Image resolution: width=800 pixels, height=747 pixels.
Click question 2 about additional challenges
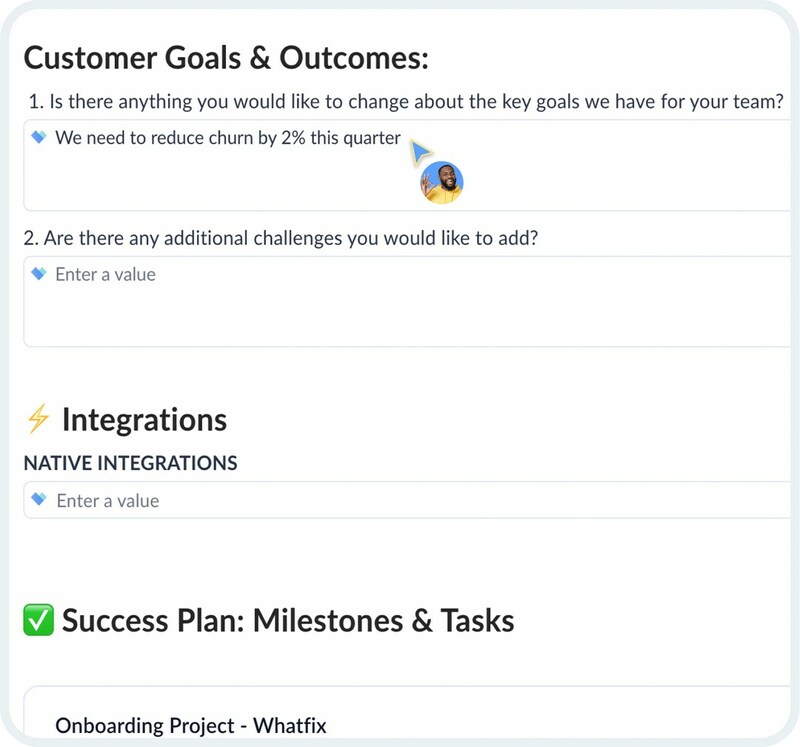click(281, 238)
